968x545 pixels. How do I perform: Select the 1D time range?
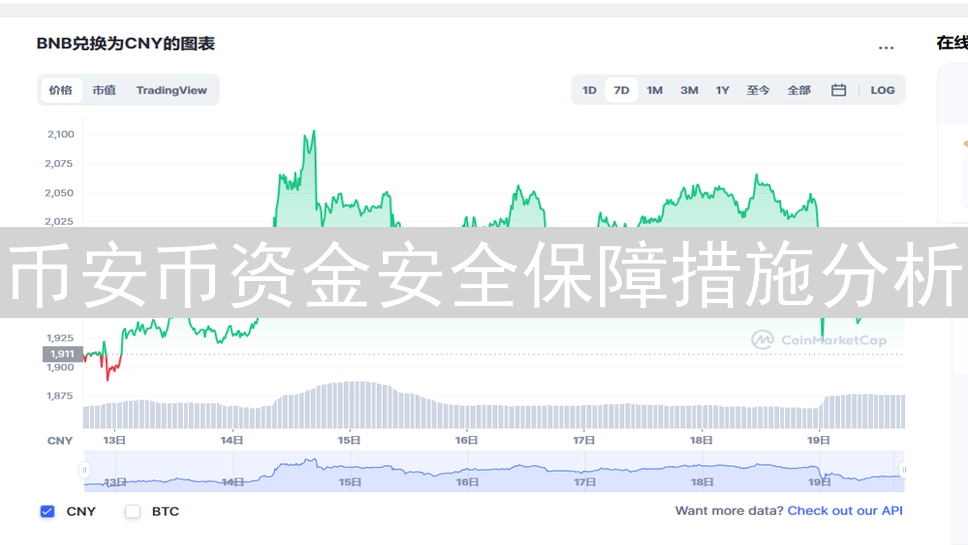click(590, 91)
